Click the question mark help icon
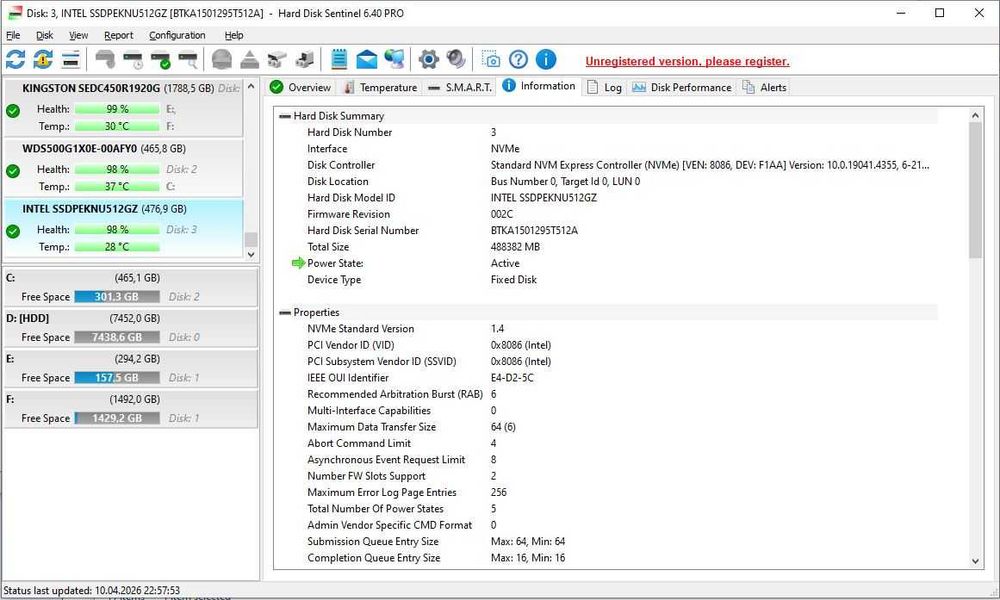Viewport: 1000px width, 600px height. coord(518,60)
